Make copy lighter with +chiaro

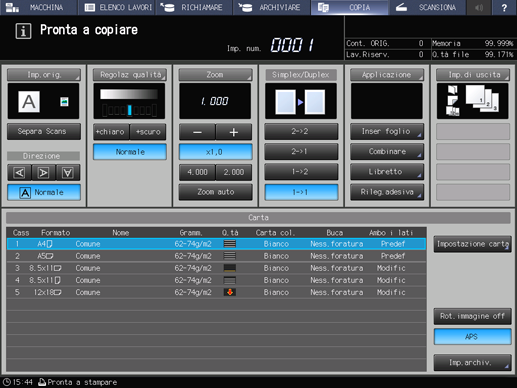[111, 132]
